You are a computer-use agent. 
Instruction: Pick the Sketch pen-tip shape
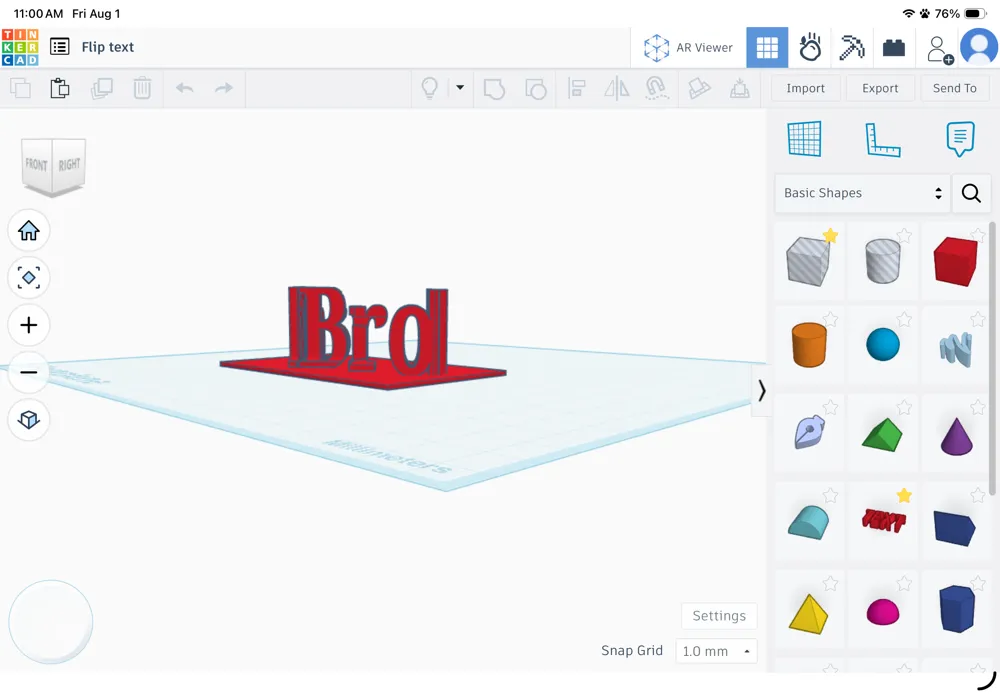[x=809, y=432]
